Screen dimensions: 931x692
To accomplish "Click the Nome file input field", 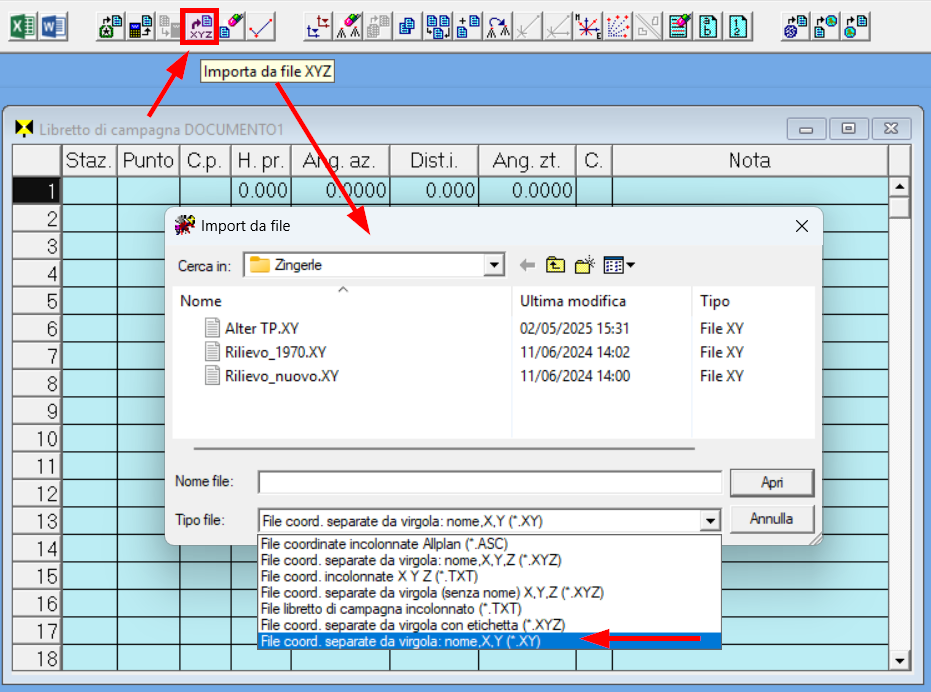I will point(490,482).
